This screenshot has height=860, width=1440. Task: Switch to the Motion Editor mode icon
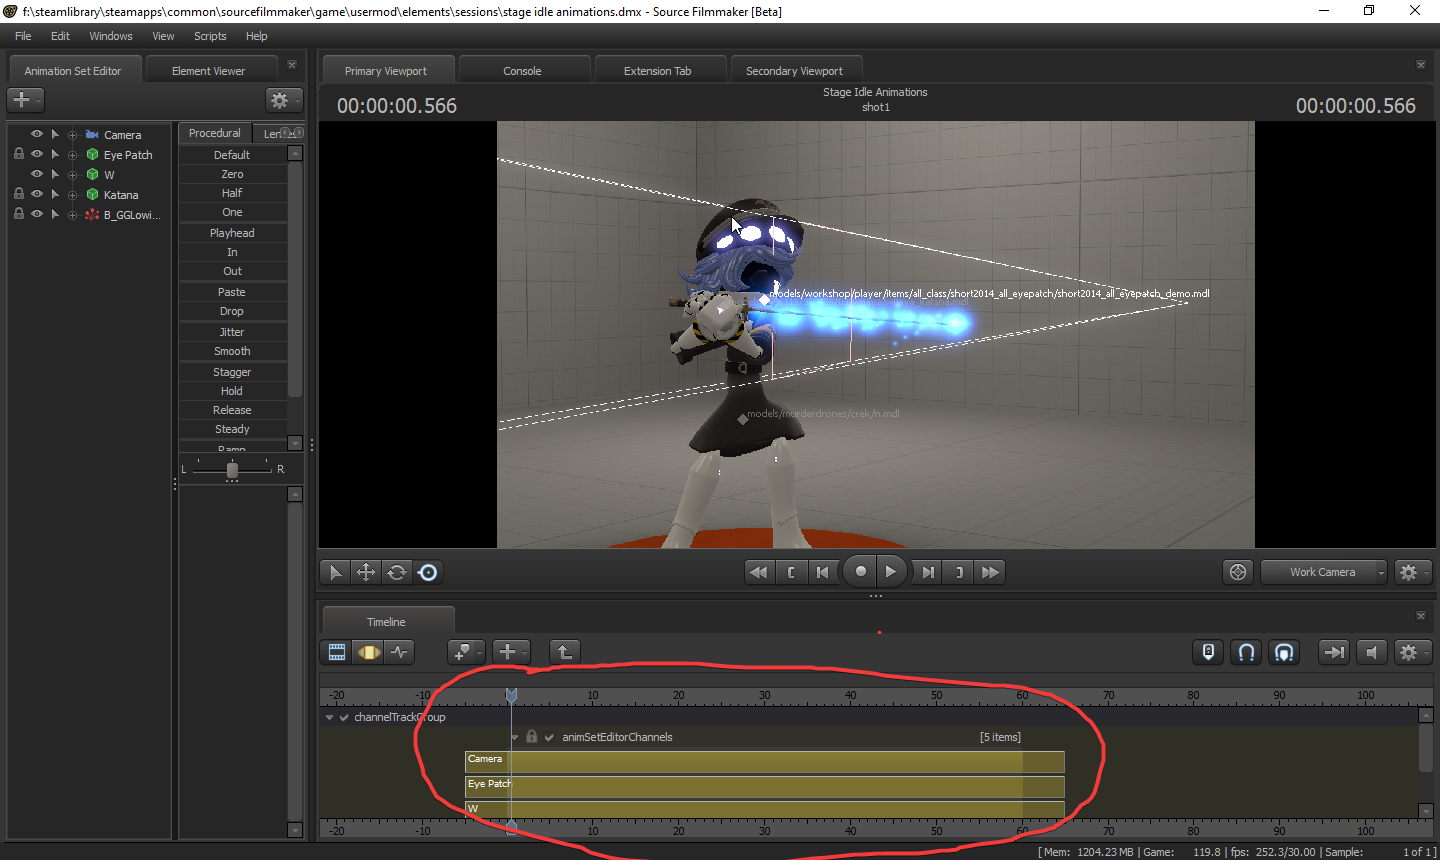369,652
